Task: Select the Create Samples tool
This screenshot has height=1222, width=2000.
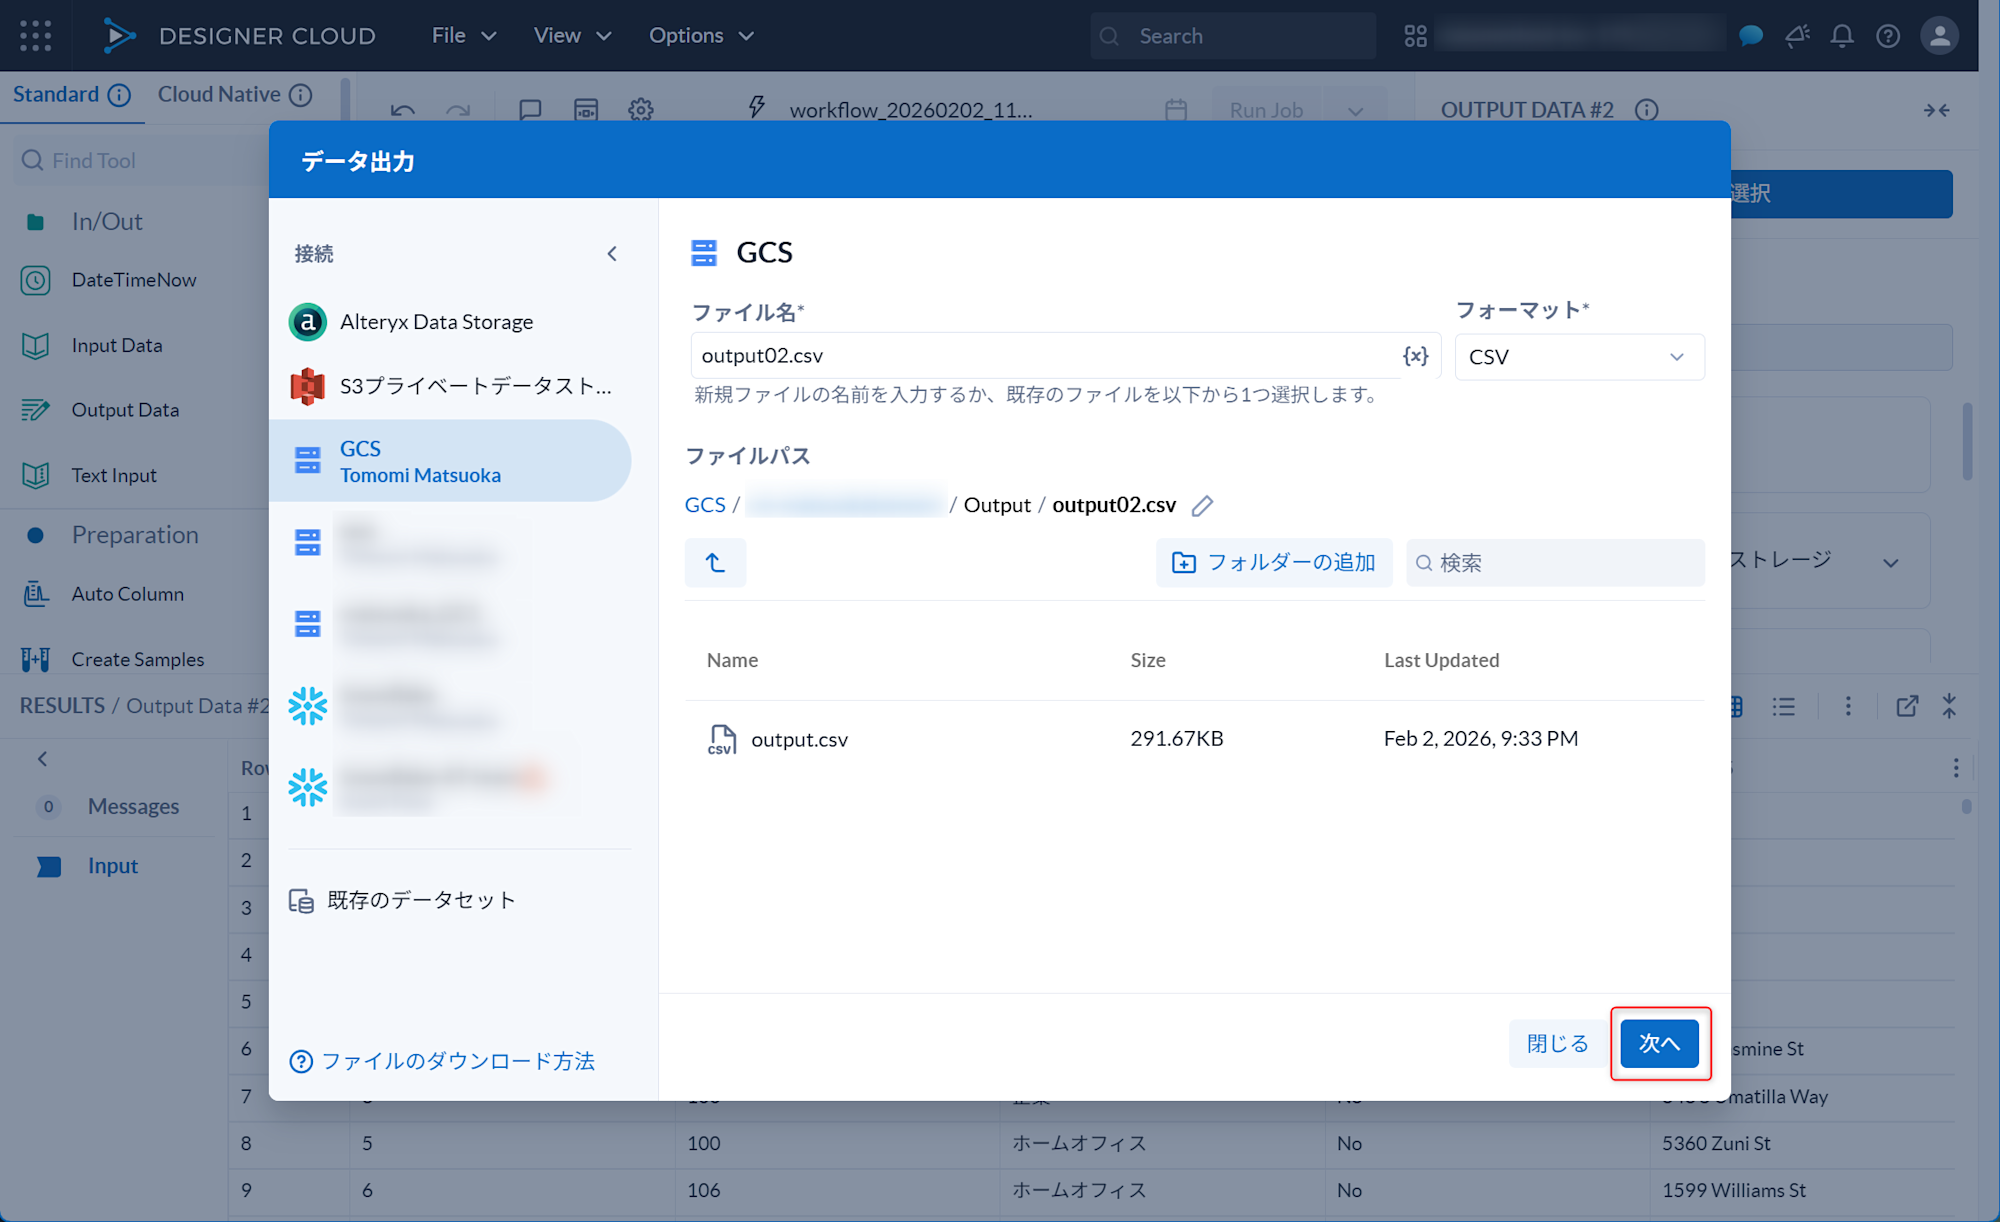Action: point(136,658)
